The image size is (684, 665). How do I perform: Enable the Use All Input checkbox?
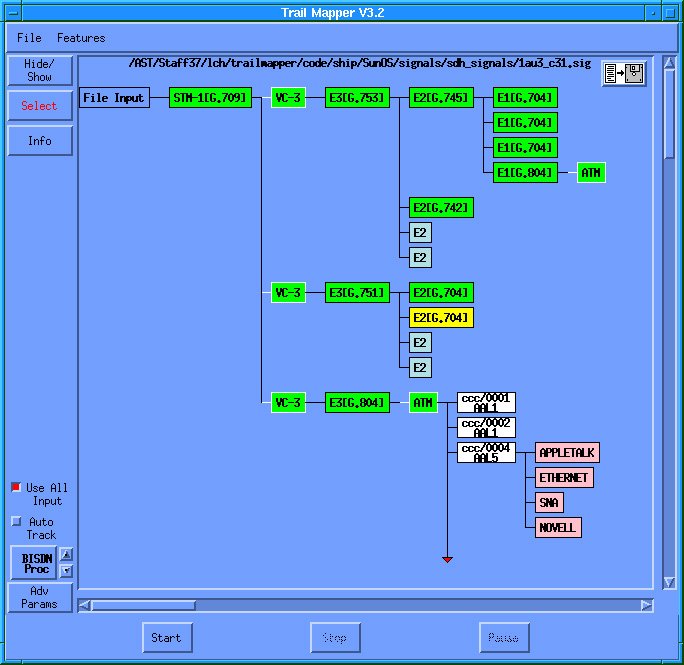(16, 488)
